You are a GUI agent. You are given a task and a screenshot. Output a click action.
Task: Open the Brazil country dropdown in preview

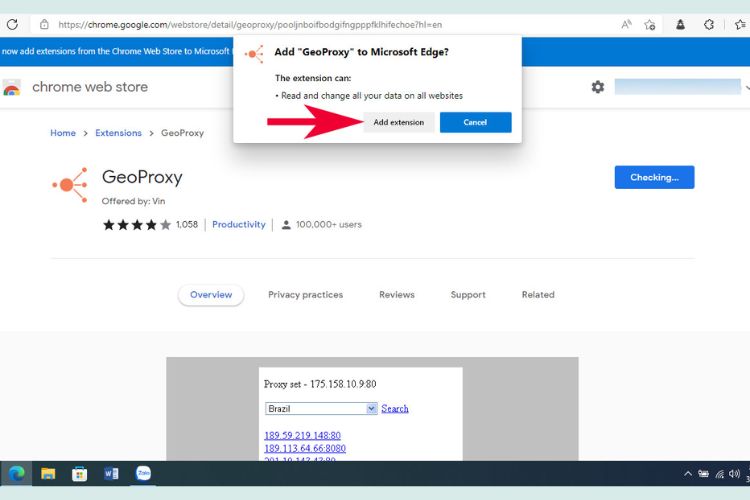[x=321, y=409]
